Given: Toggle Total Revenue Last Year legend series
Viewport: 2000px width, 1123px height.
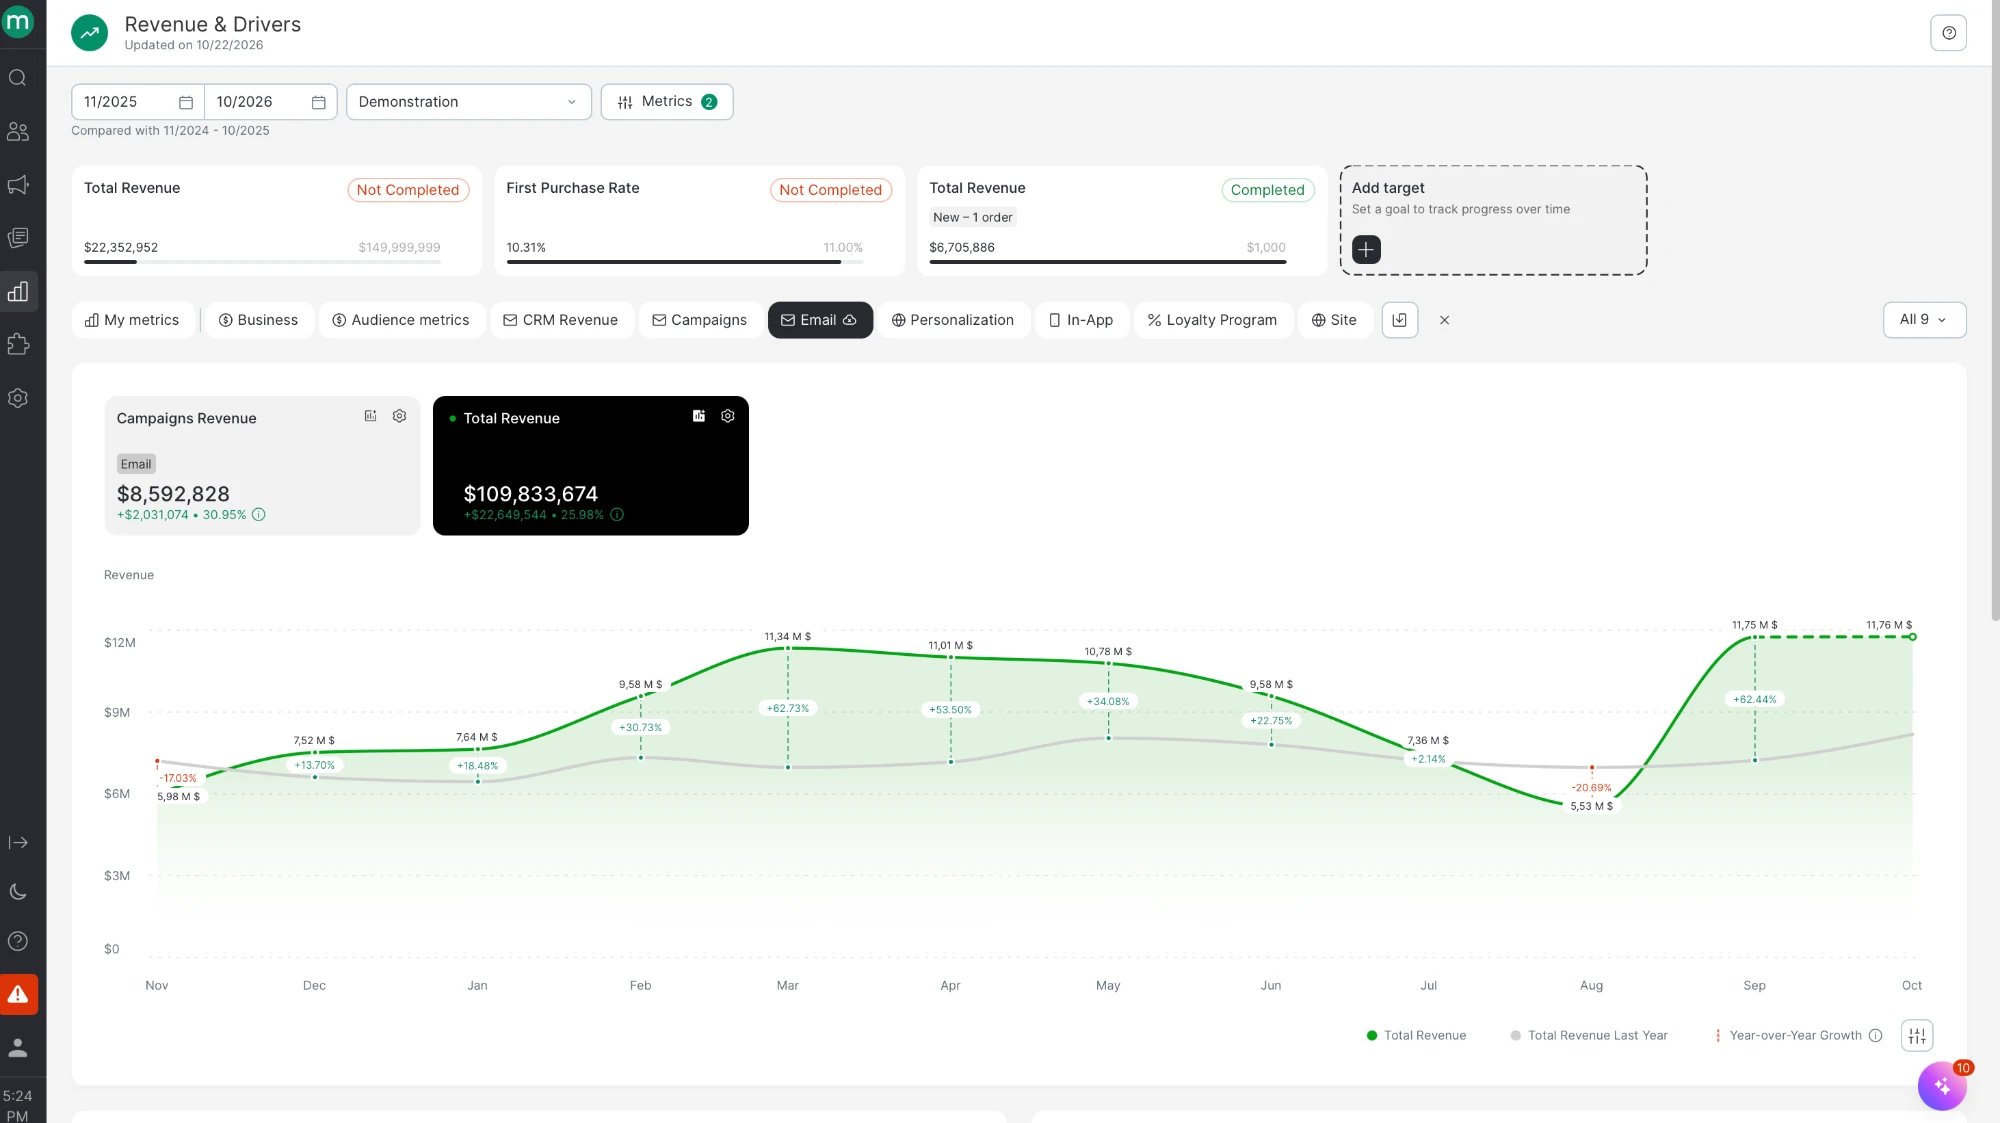Looking at the screenshot, I should point(1589,1036).
